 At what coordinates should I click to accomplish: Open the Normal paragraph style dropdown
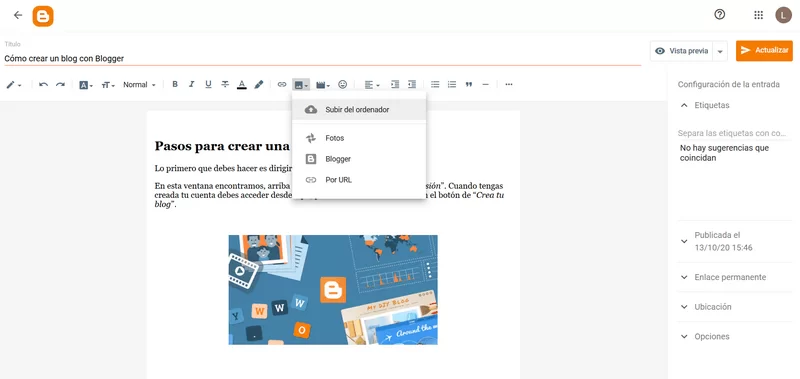(139, 85)
